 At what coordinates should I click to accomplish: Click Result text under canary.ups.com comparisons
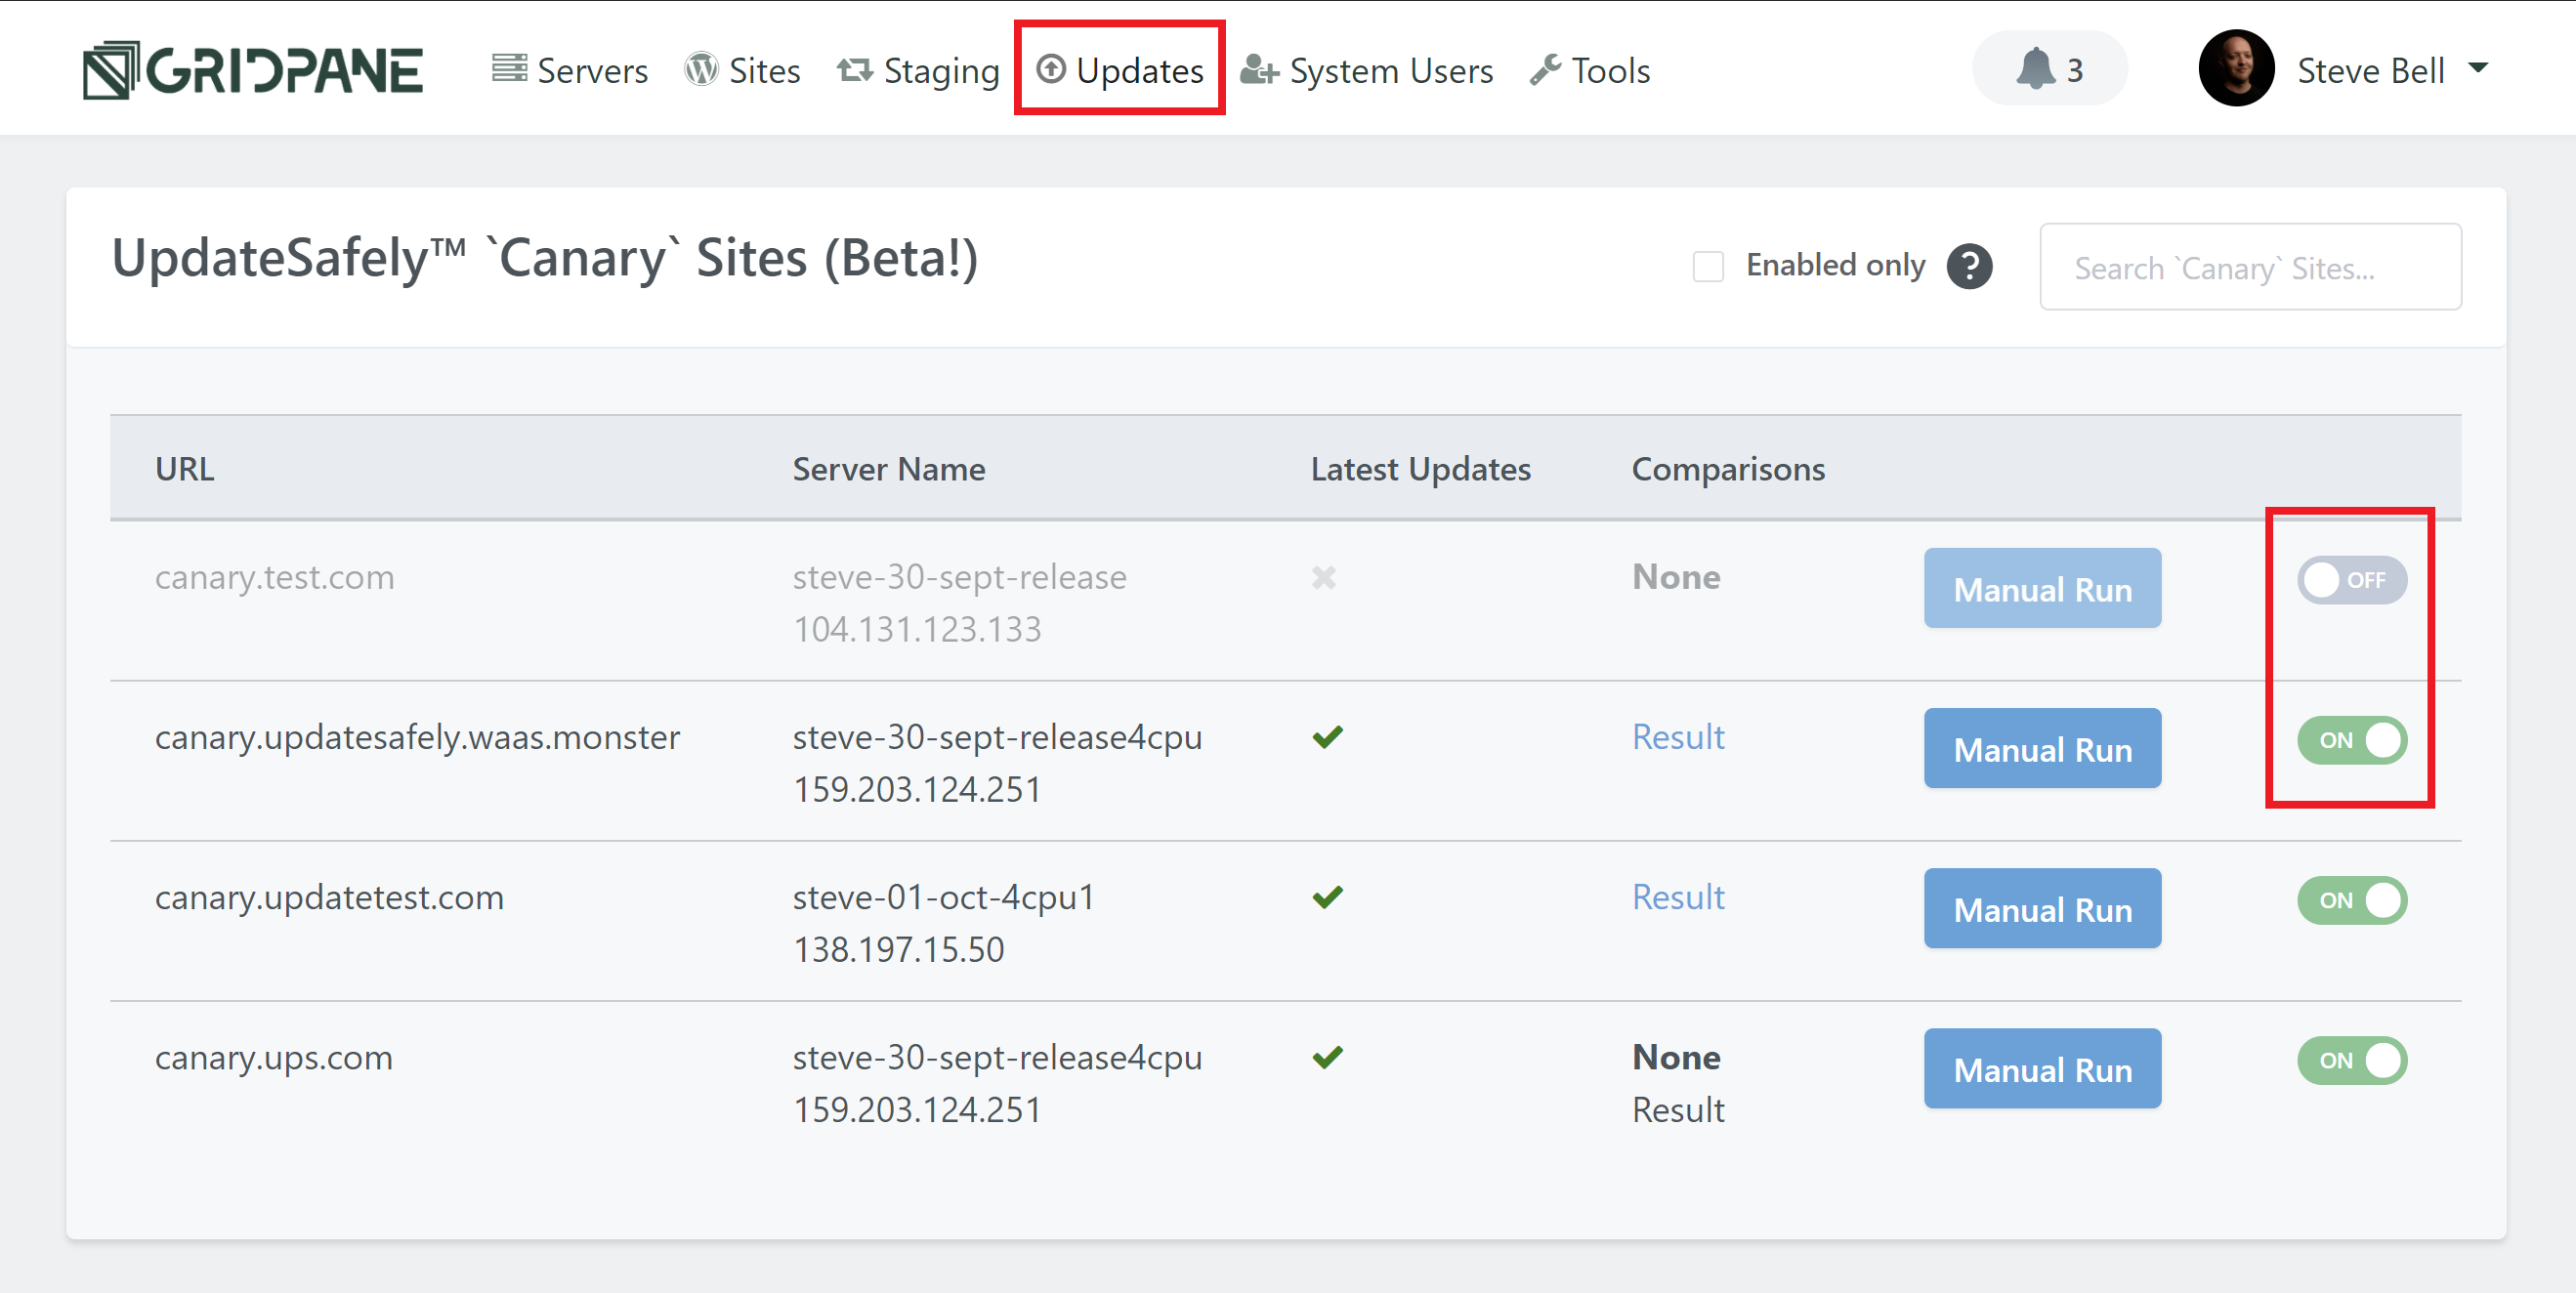(x=1678, y=1110)
